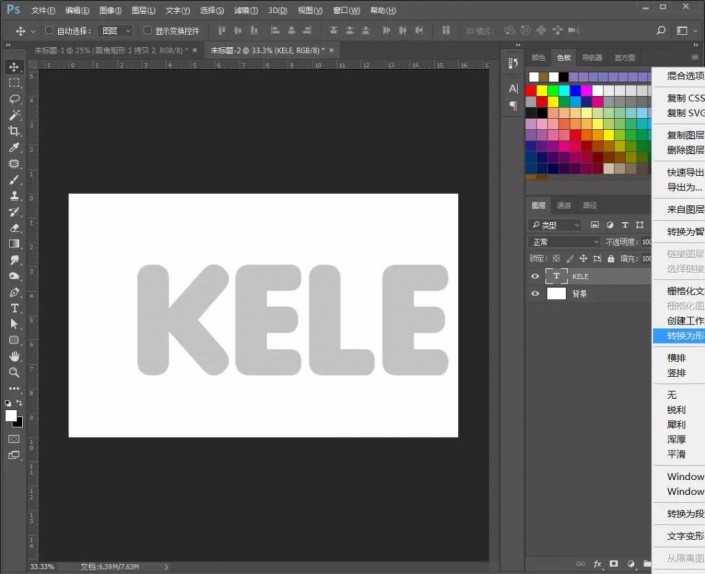Open the layer blend mode 正常 dropdown
This screenshot has width=705, height=574.
tap(564, 242)
